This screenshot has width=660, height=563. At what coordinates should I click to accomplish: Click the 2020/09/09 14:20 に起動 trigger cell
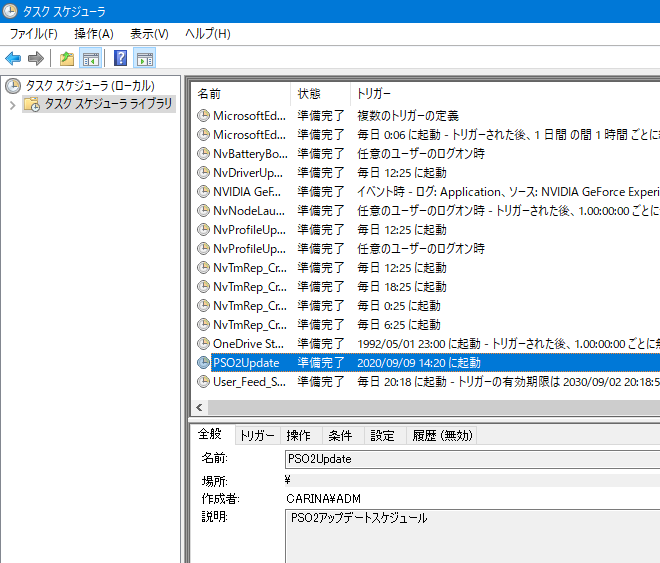(419, 363)
